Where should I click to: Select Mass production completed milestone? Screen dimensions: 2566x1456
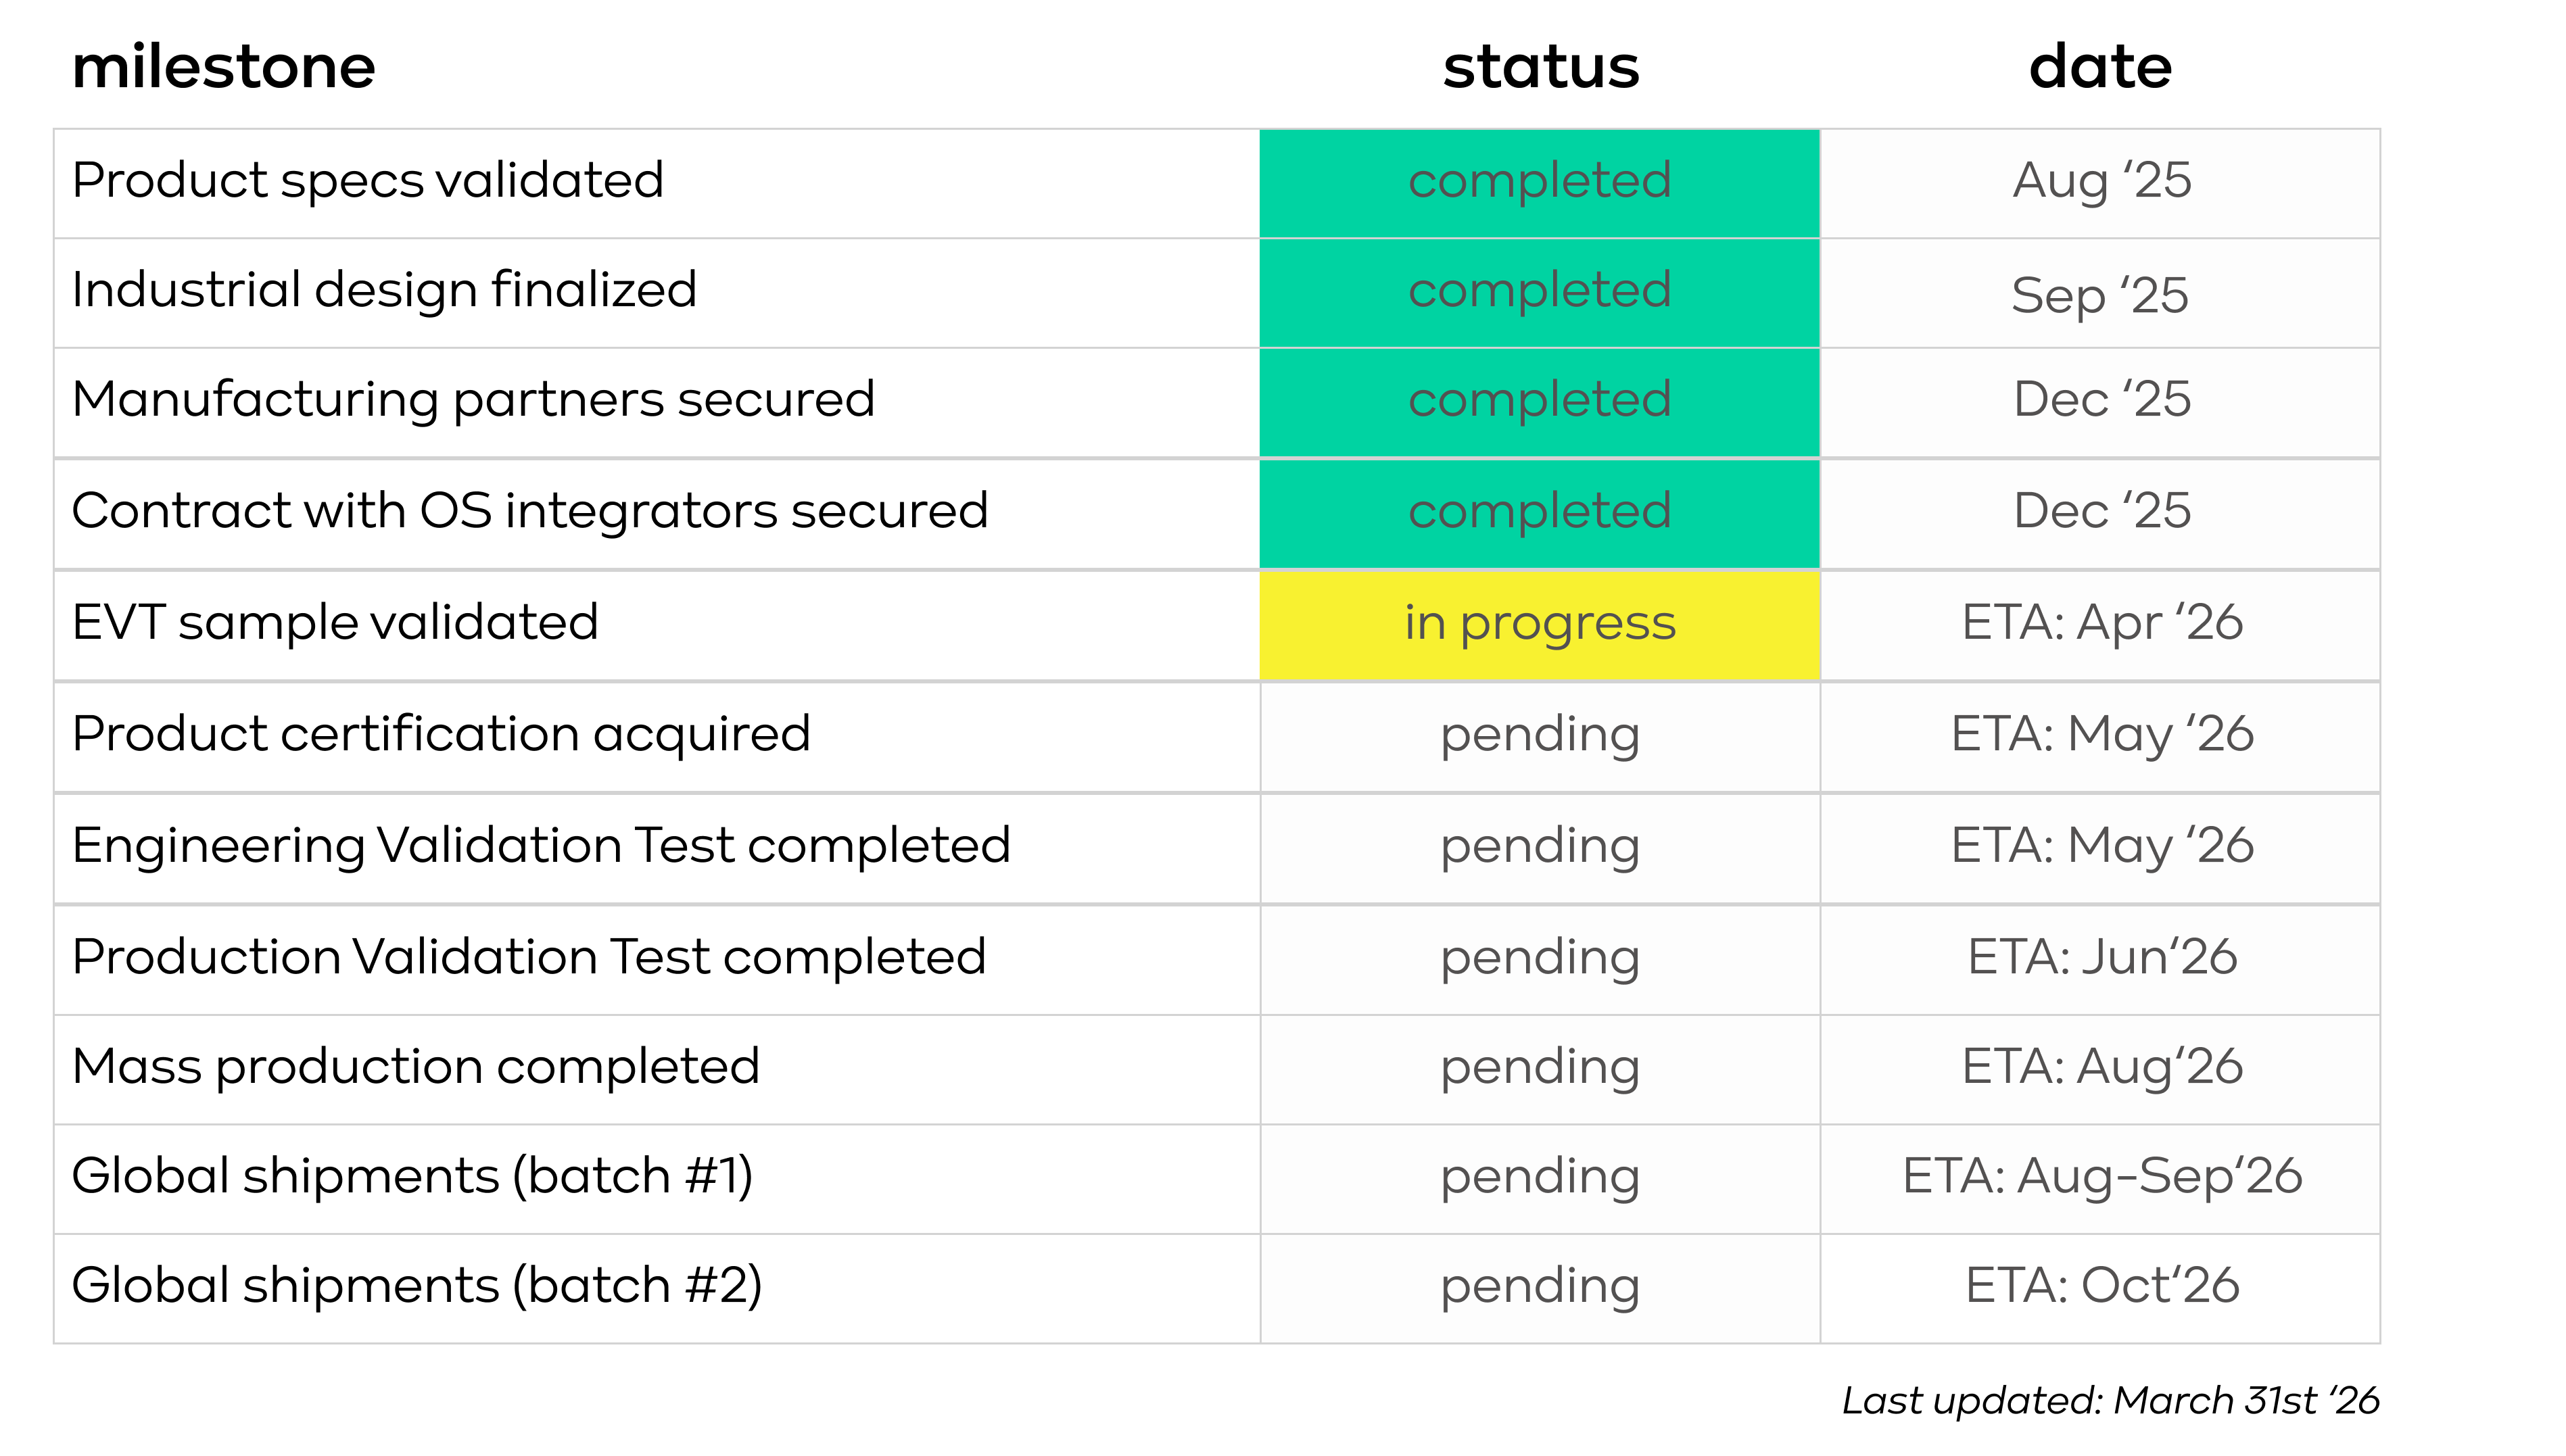416,1067
